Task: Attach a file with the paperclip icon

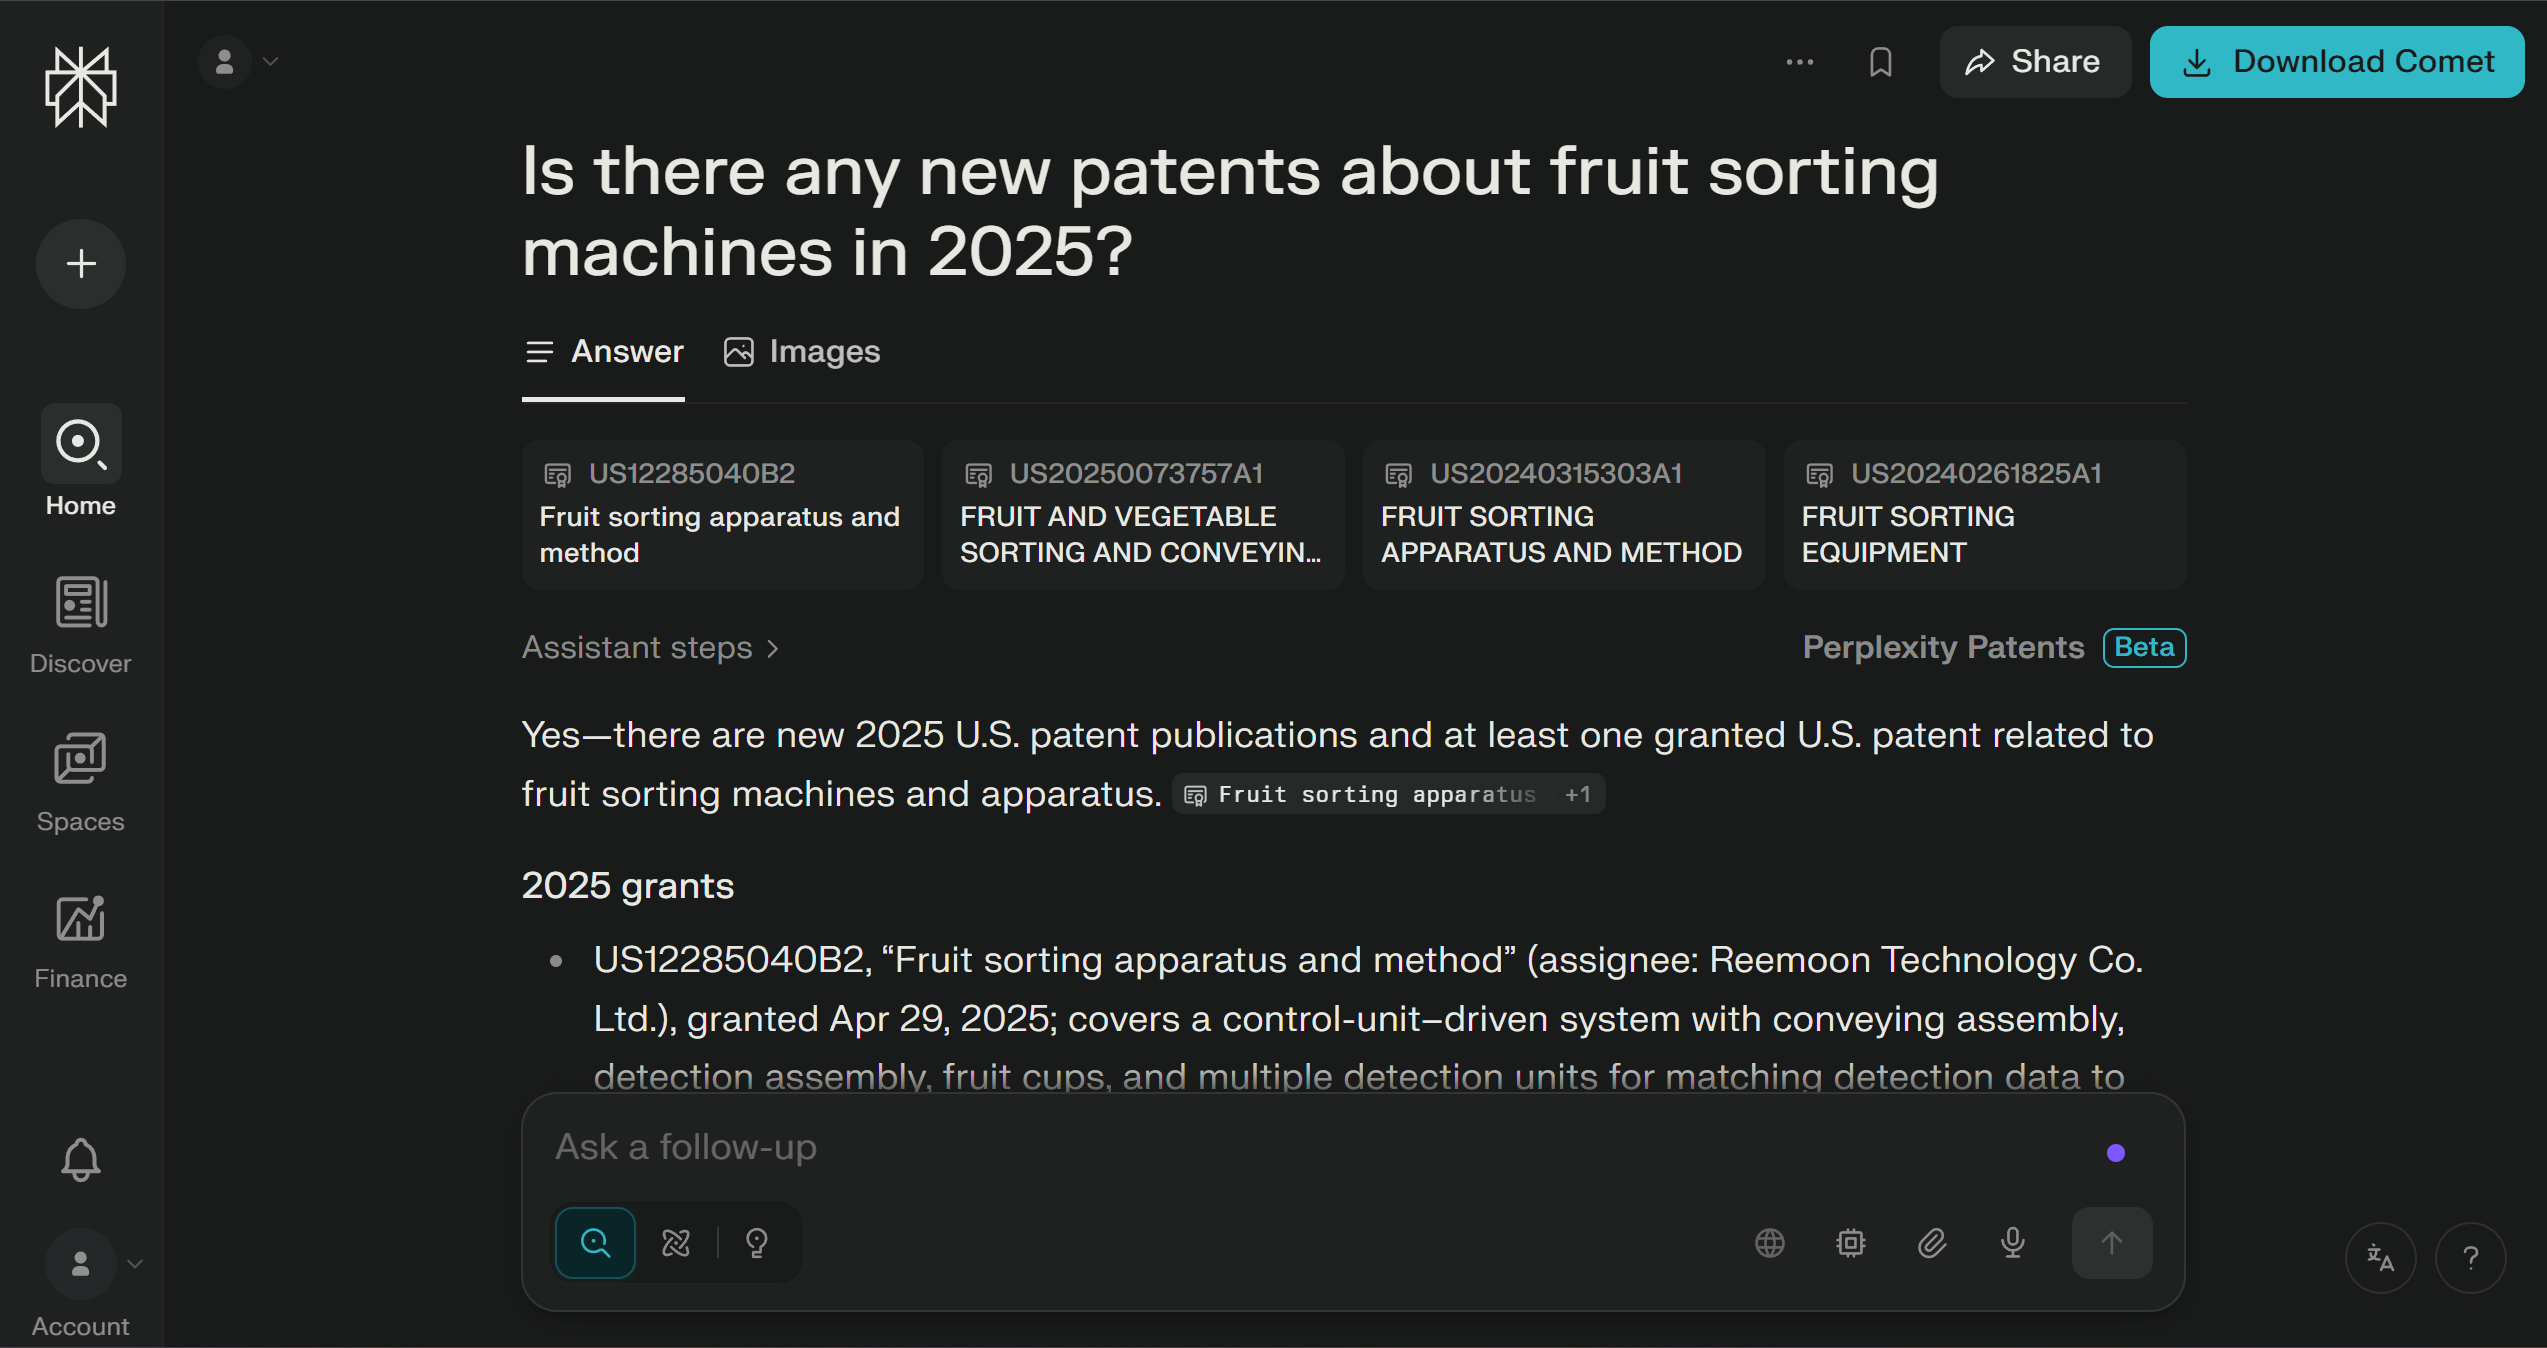Action: pos(1931,1243)
